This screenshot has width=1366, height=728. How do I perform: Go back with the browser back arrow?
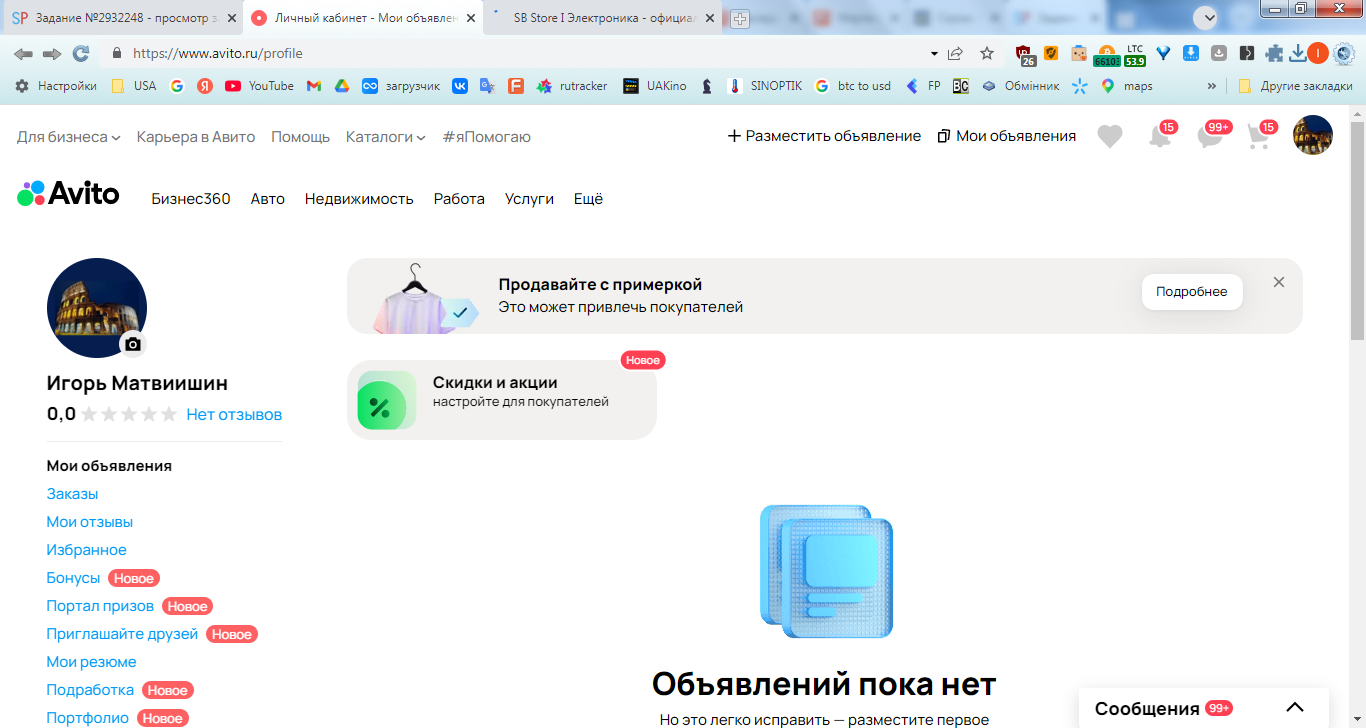pos(23,53)
